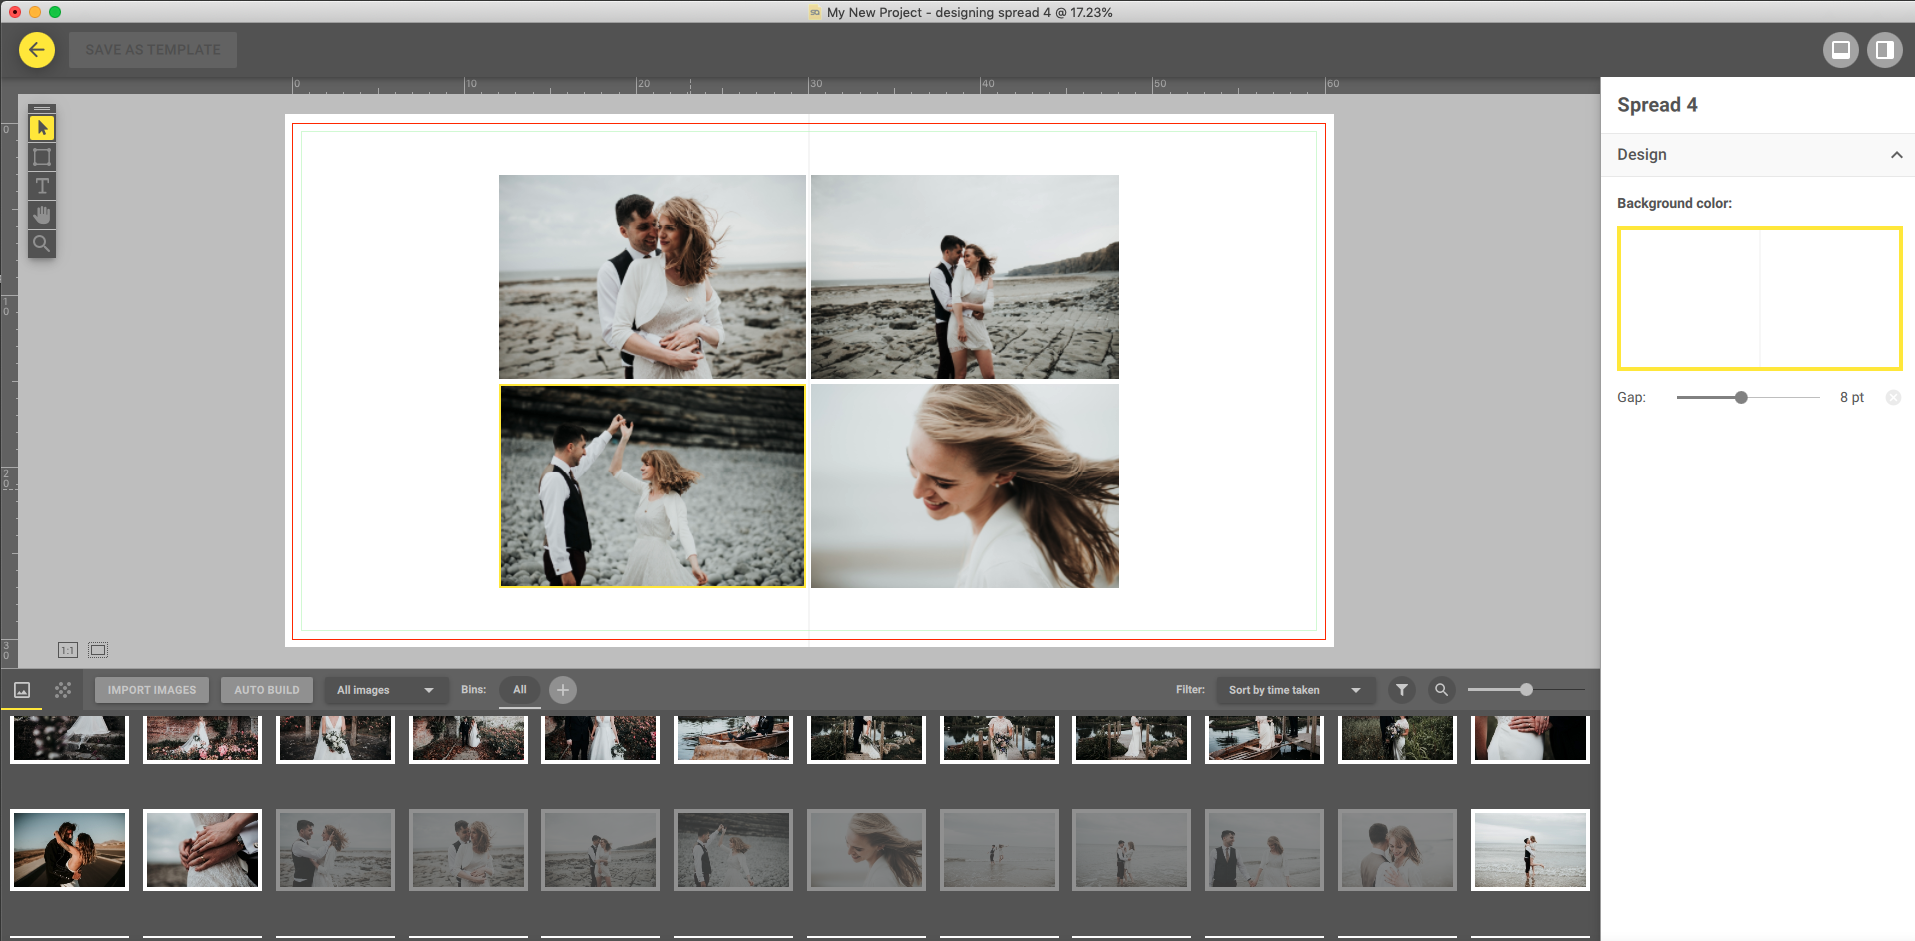Set canvas zoom to 1:1
1915x941 pixels.
(67, 650)
